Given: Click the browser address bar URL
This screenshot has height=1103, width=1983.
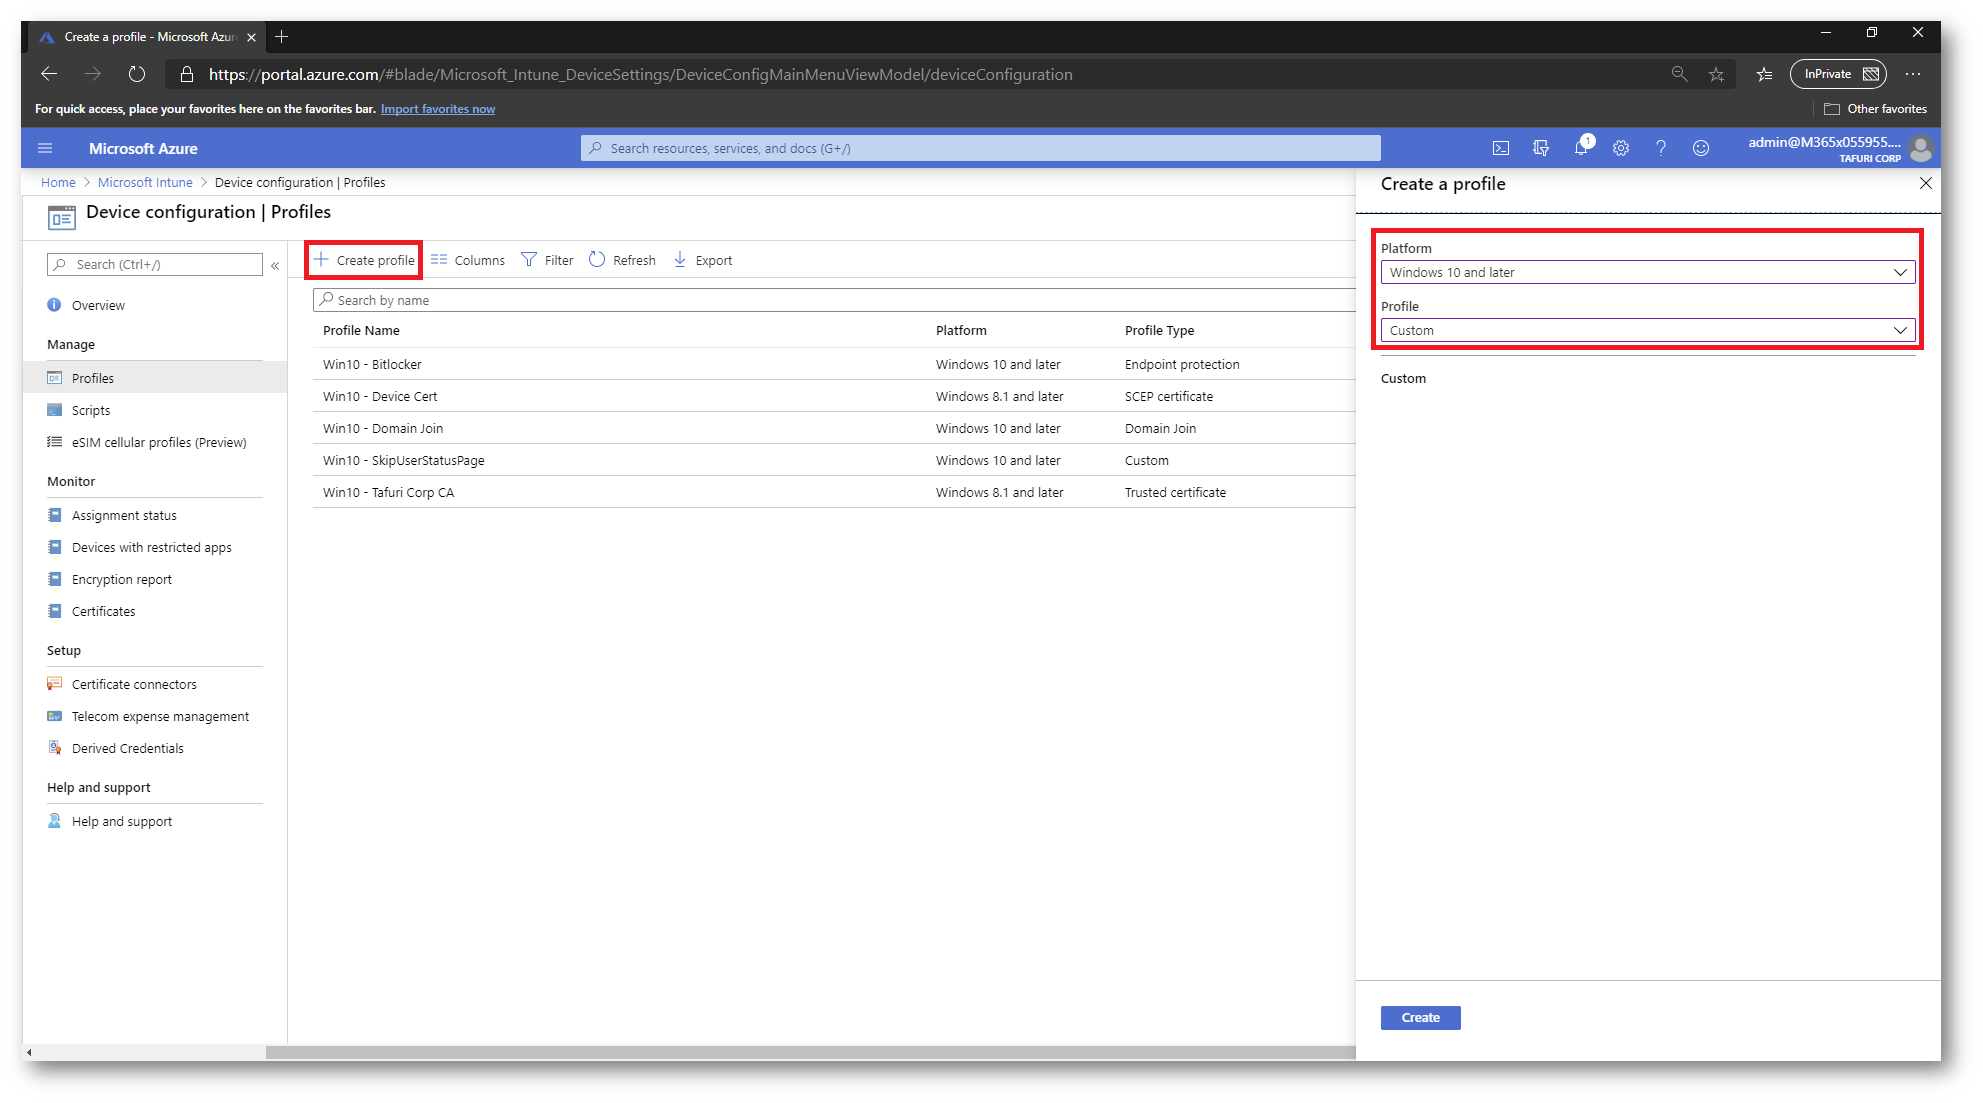Looking at the screenshot, I should point(640,74).
